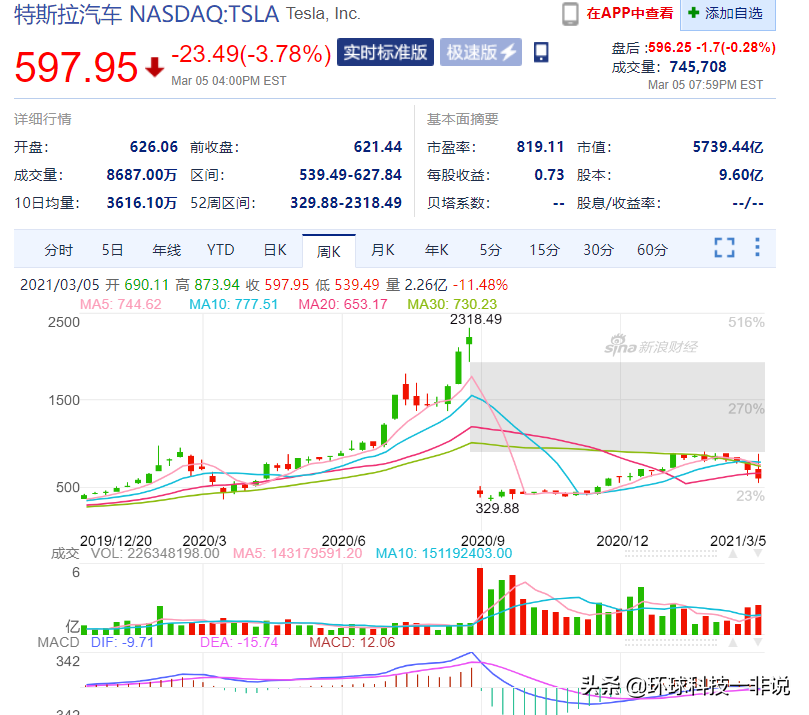Open the three-dot more options menu
The height and width of the screenshot is (715, 809).
[x=757, y=247]
